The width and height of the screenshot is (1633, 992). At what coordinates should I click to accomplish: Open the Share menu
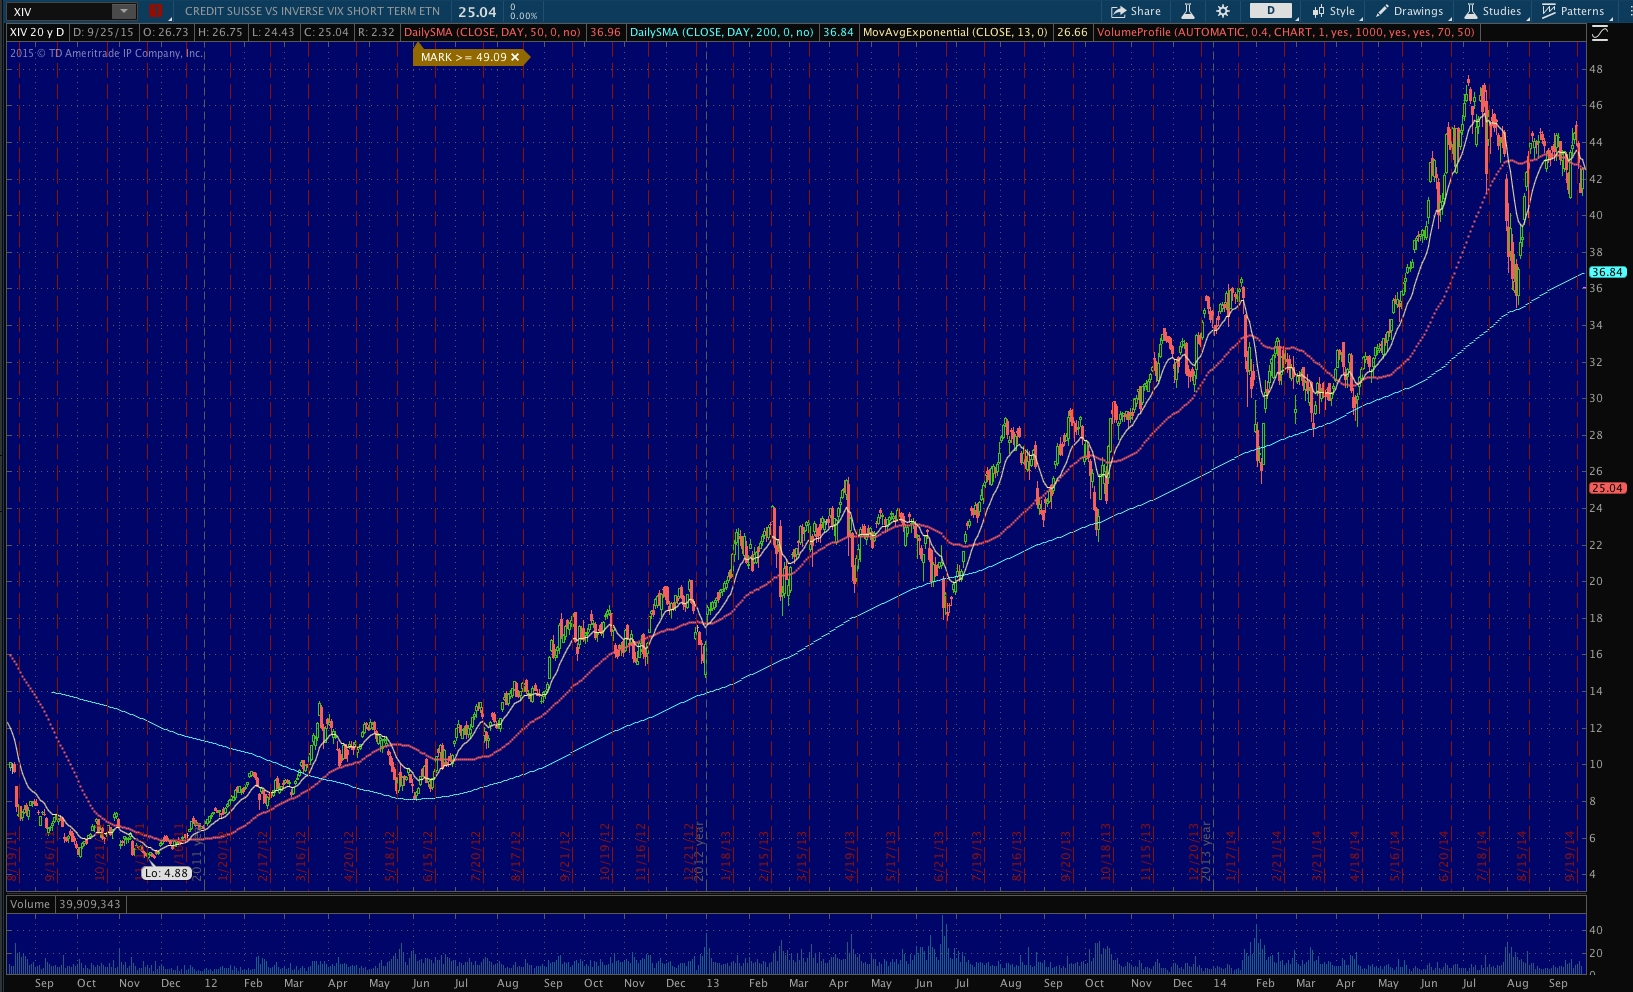(x=1136, y=11)
